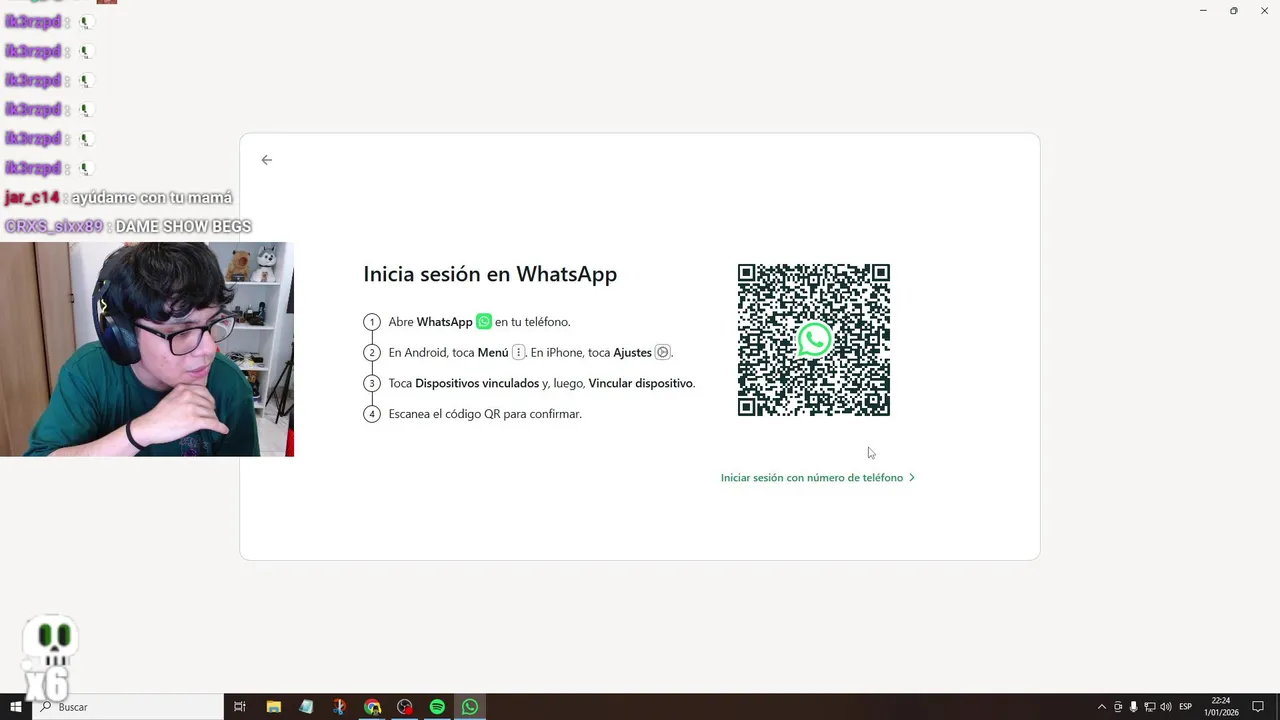The height and width of the screenshot is (720, 1280).
Task: Click the Android Menú three-dots icon
Action: (518, 352)
